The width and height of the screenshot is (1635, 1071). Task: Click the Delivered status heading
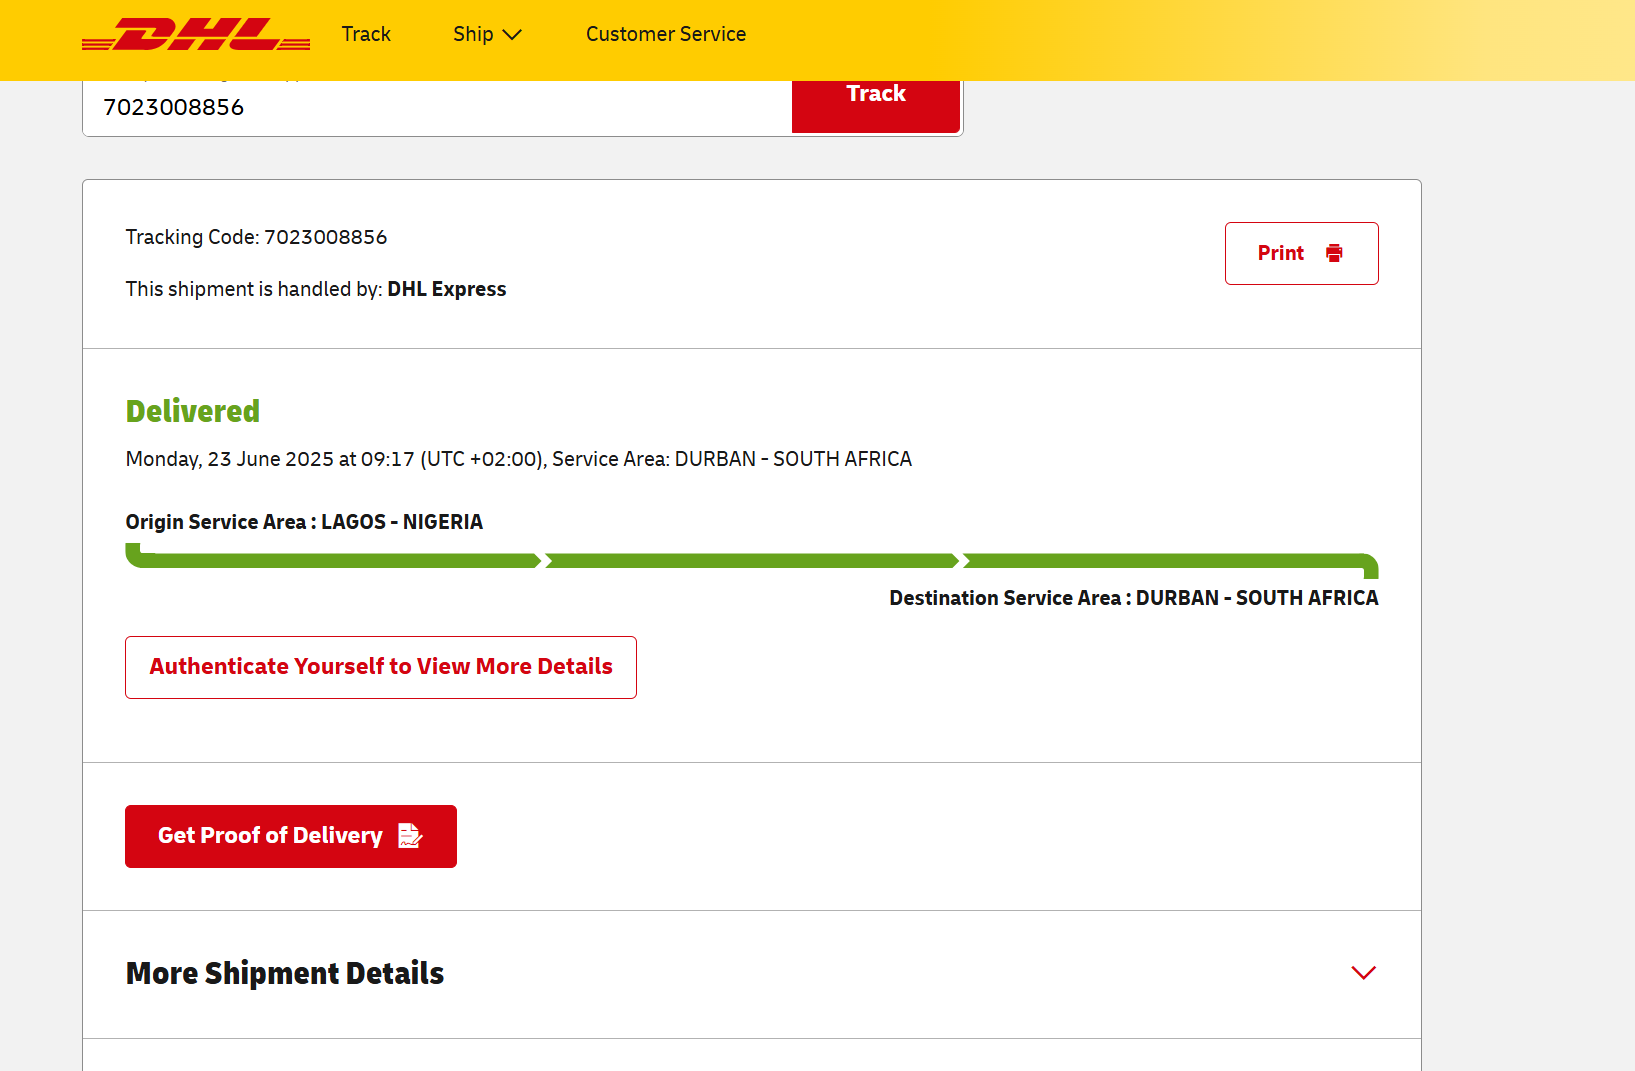coord(193,411)
